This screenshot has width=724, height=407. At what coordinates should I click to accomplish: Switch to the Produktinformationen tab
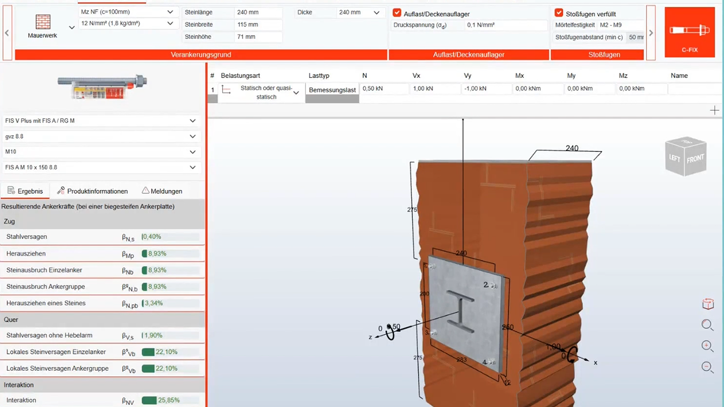coord(92,191)
